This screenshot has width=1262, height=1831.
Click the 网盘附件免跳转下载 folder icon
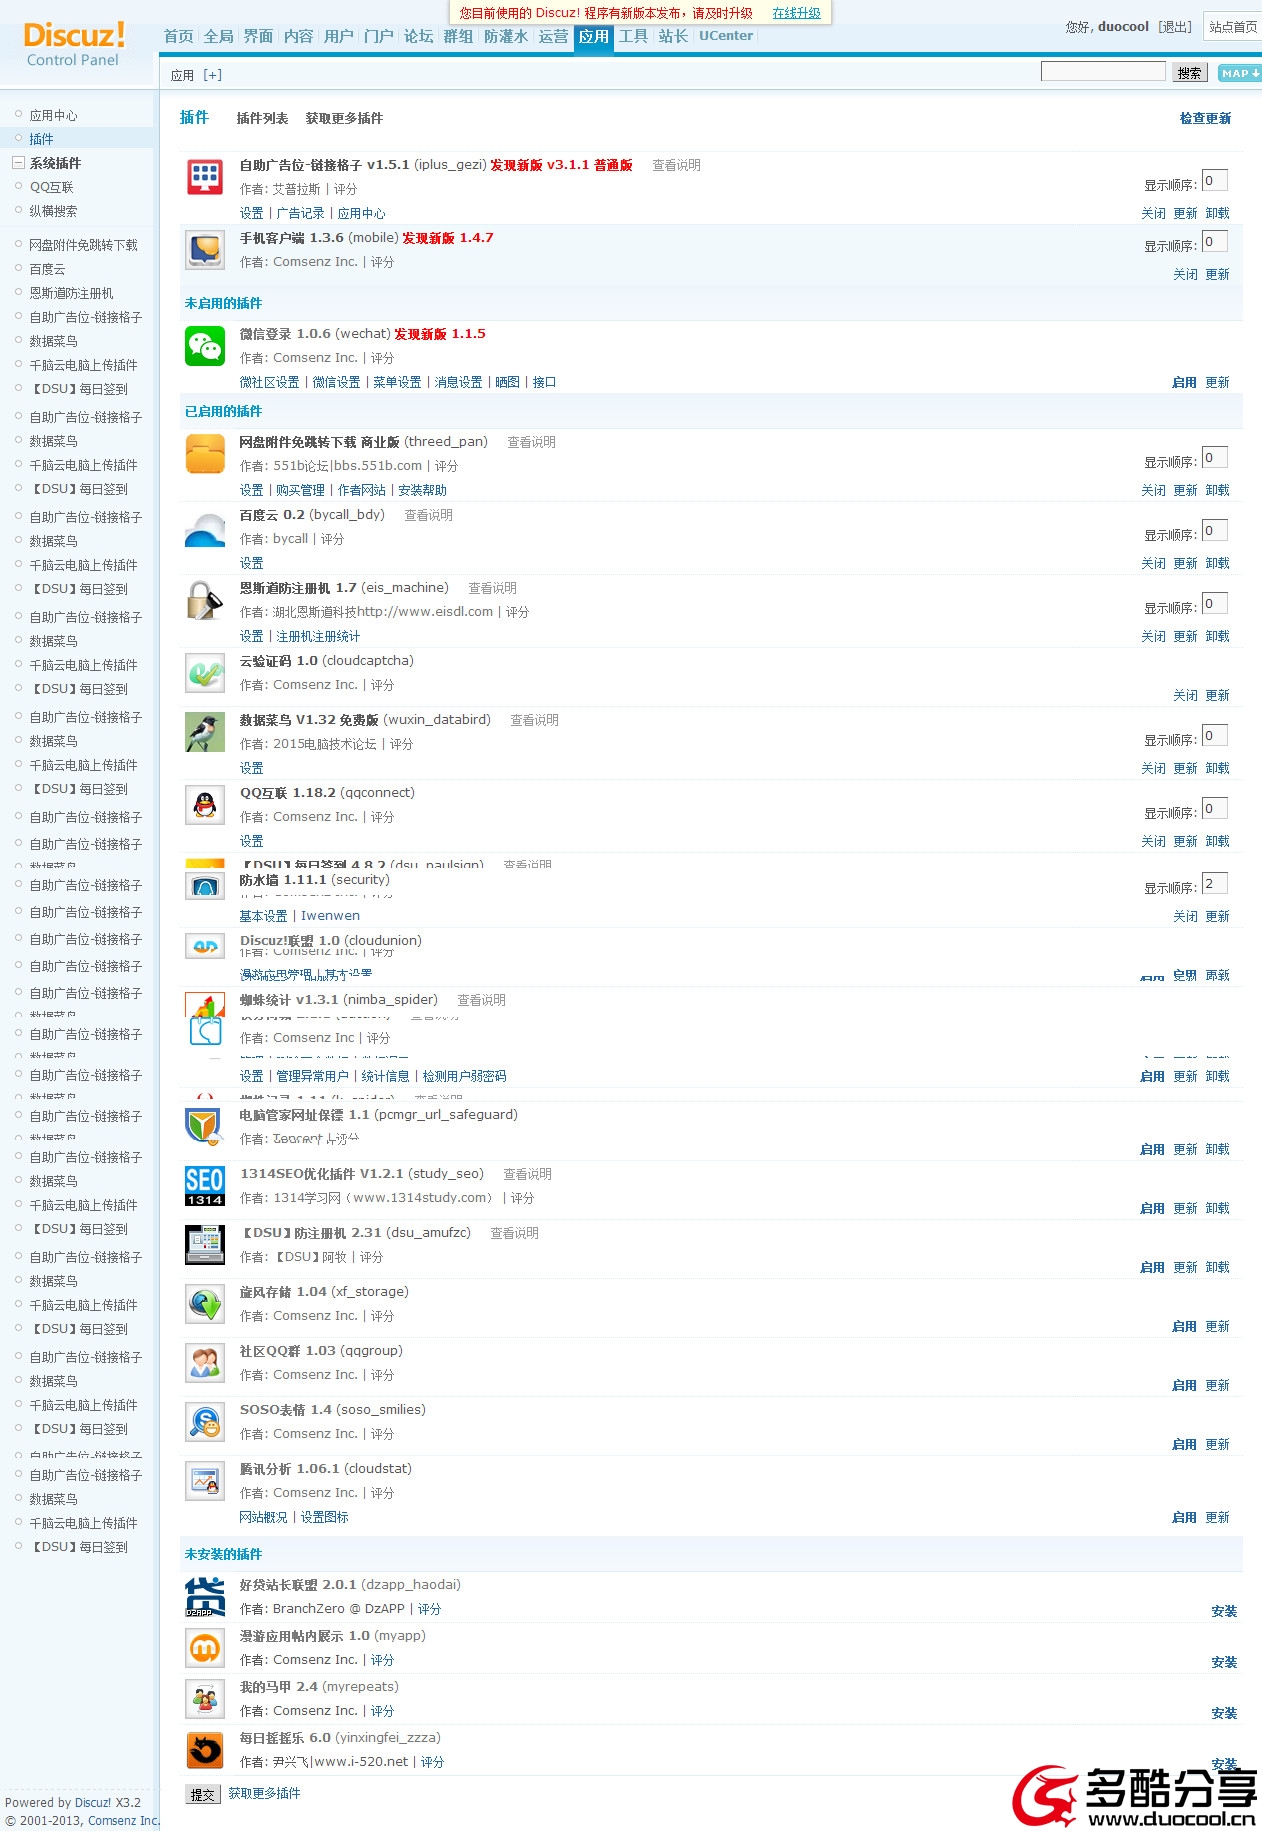point(205,454)
